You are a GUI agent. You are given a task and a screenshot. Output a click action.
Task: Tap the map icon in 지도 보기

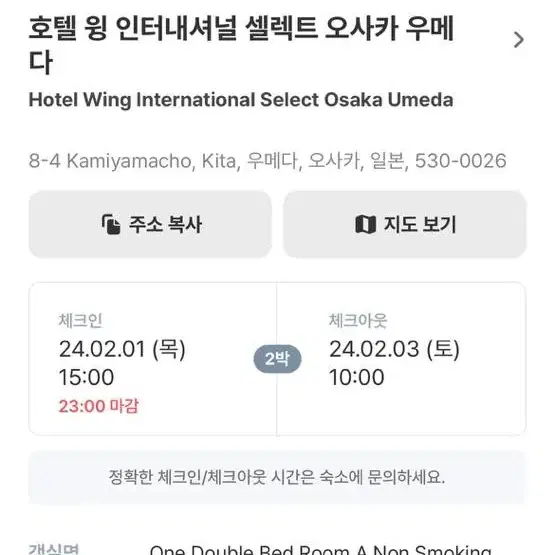(x=365, y=224)
